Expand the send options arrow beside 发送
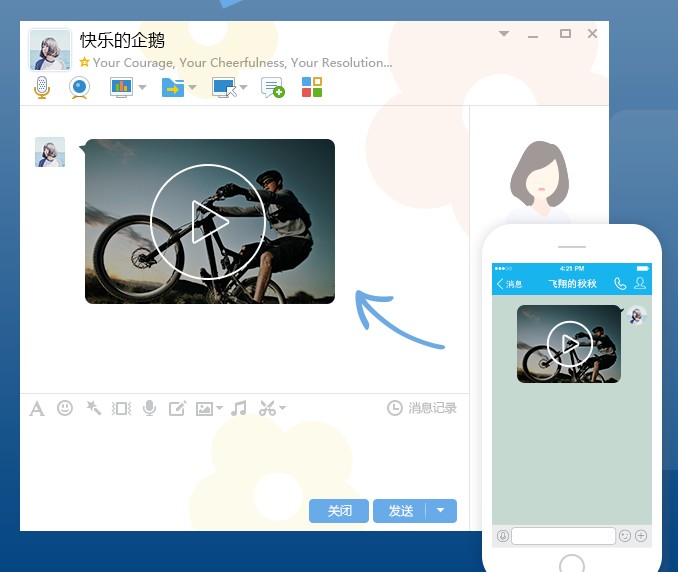The height and width of the screenshot is (572, 678). click(441, 511)
